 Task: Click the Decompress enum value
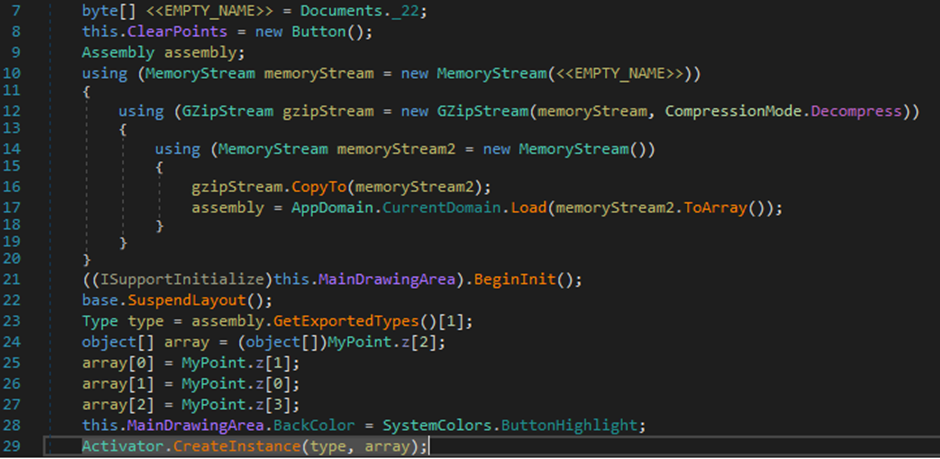856,111
